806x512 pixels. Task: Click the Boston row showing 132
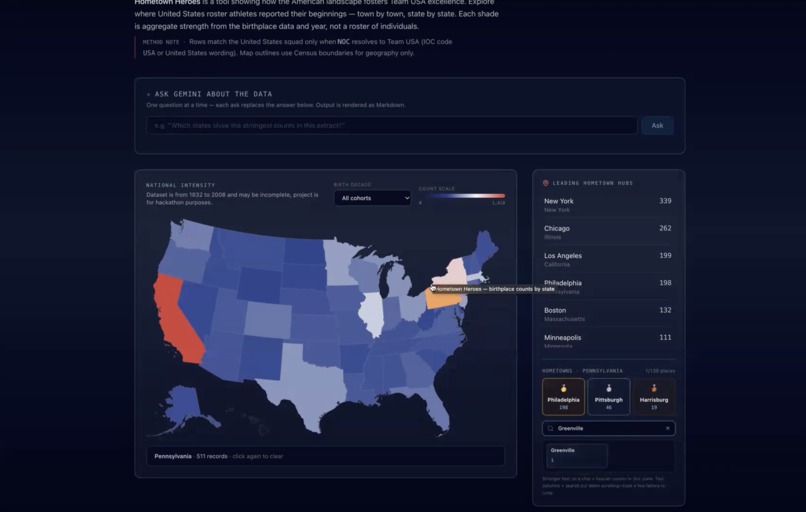pyautogui.click(x=608, y=314)
